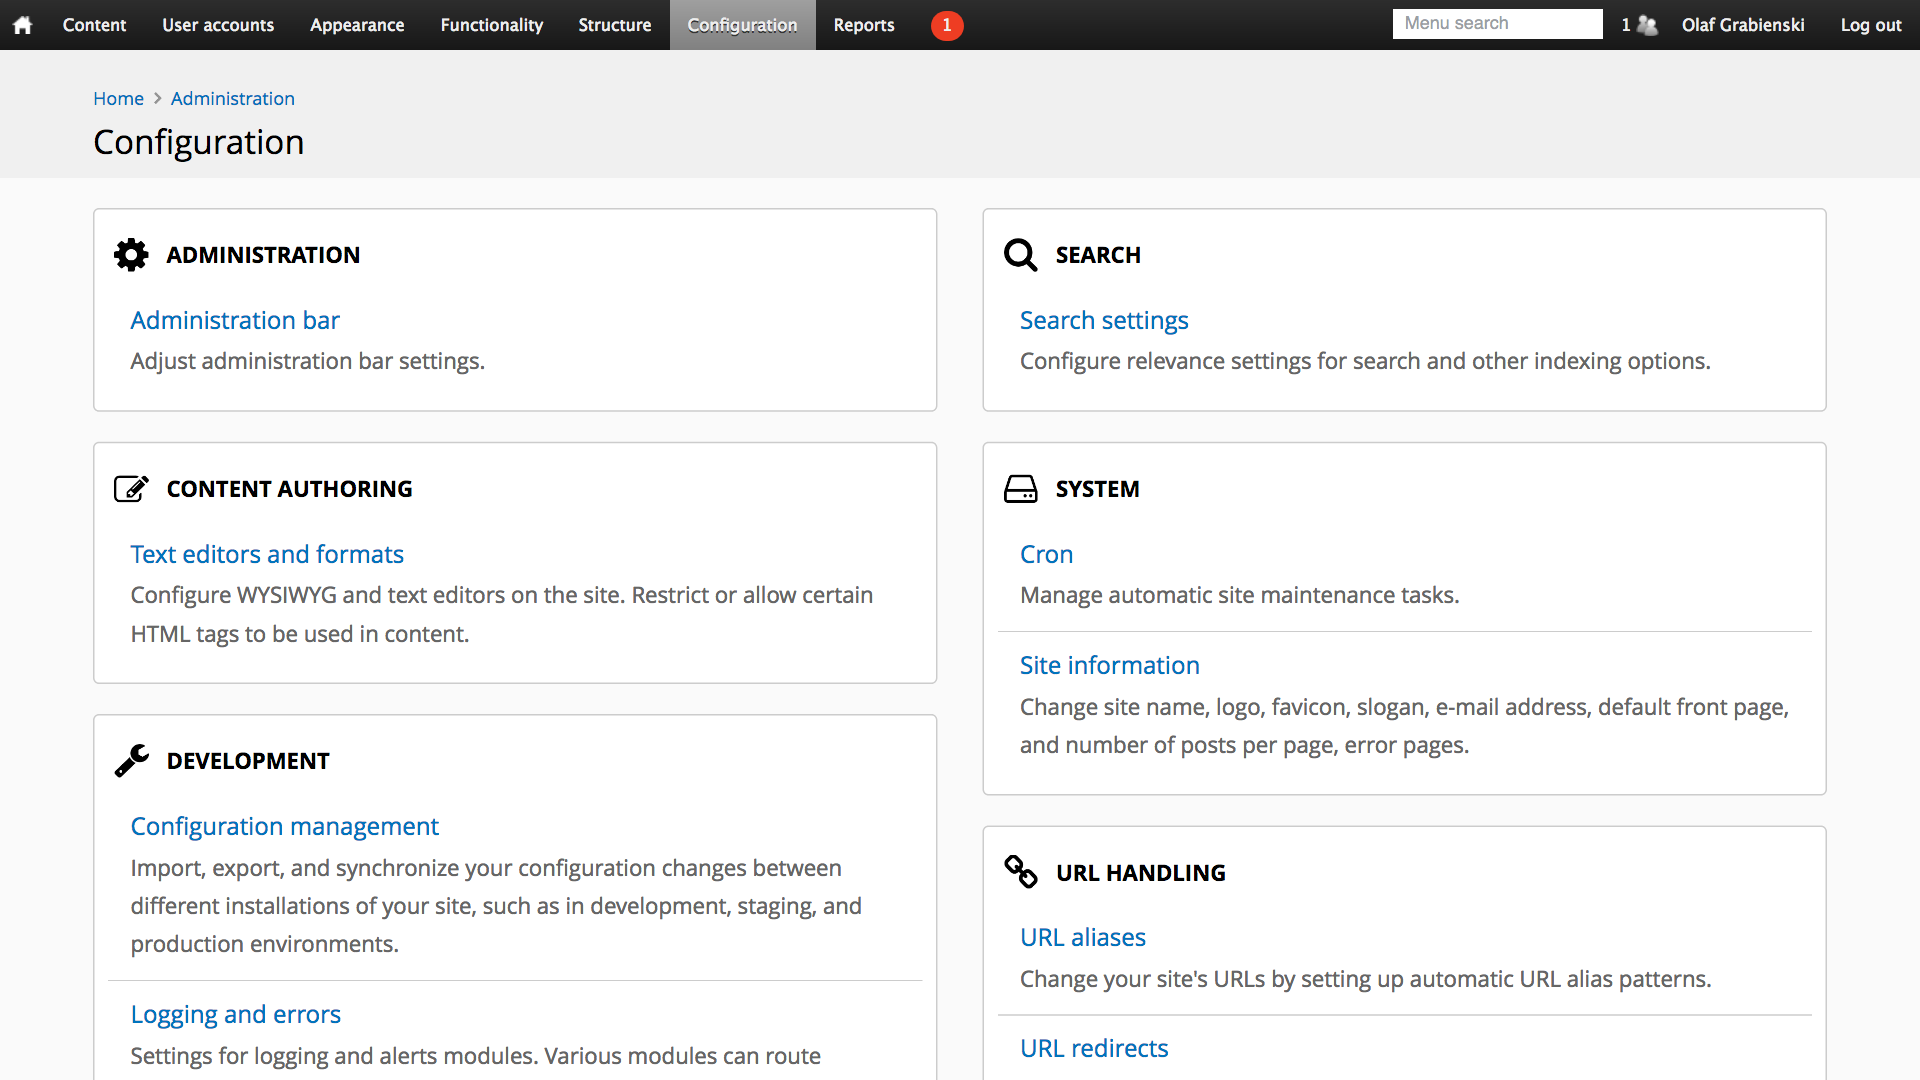Click the URL Handling chain icon

1020,872
